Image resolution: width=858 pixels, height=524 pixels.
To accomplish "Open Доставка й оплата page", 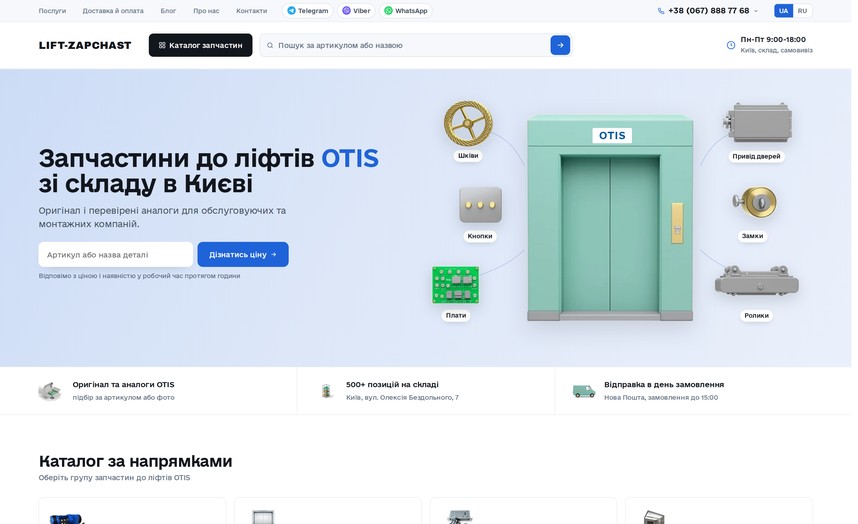I will pyautogui.click(x=113, y=11).
